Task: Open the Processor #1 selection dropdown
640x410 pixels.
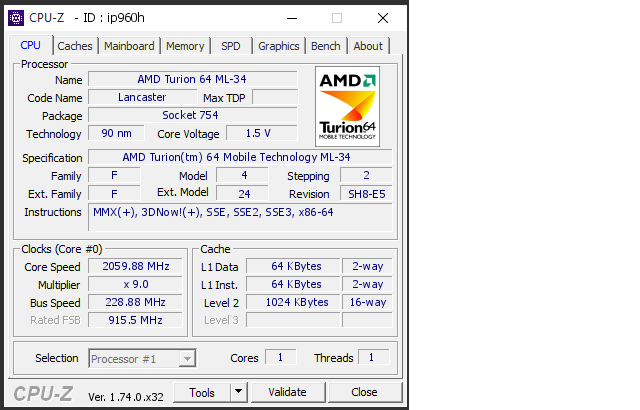Action: [142, 359]
